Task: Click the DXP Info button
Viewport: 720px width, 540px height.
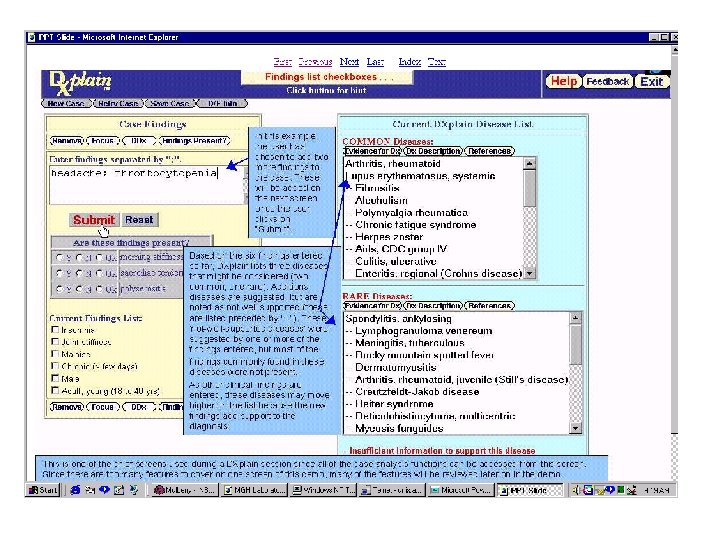Action: [x=223, y=103]
